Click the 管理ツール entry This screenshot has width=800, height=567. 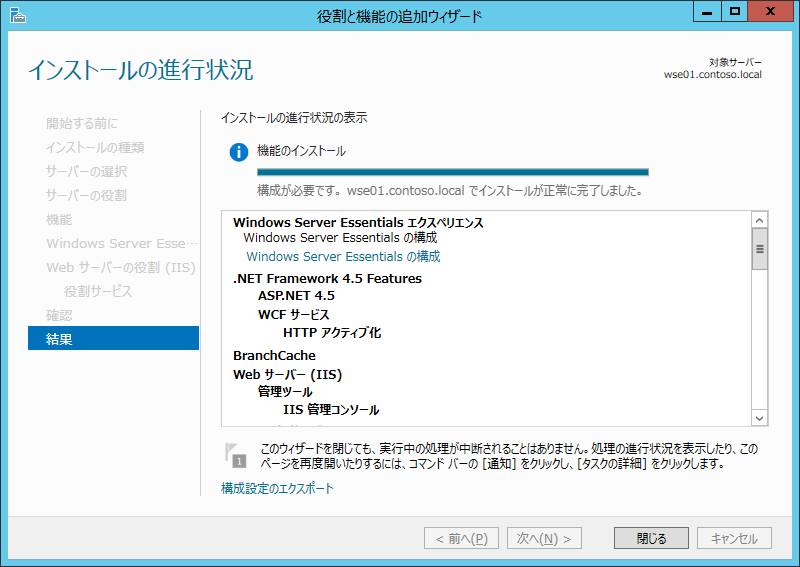pos(285,391)
